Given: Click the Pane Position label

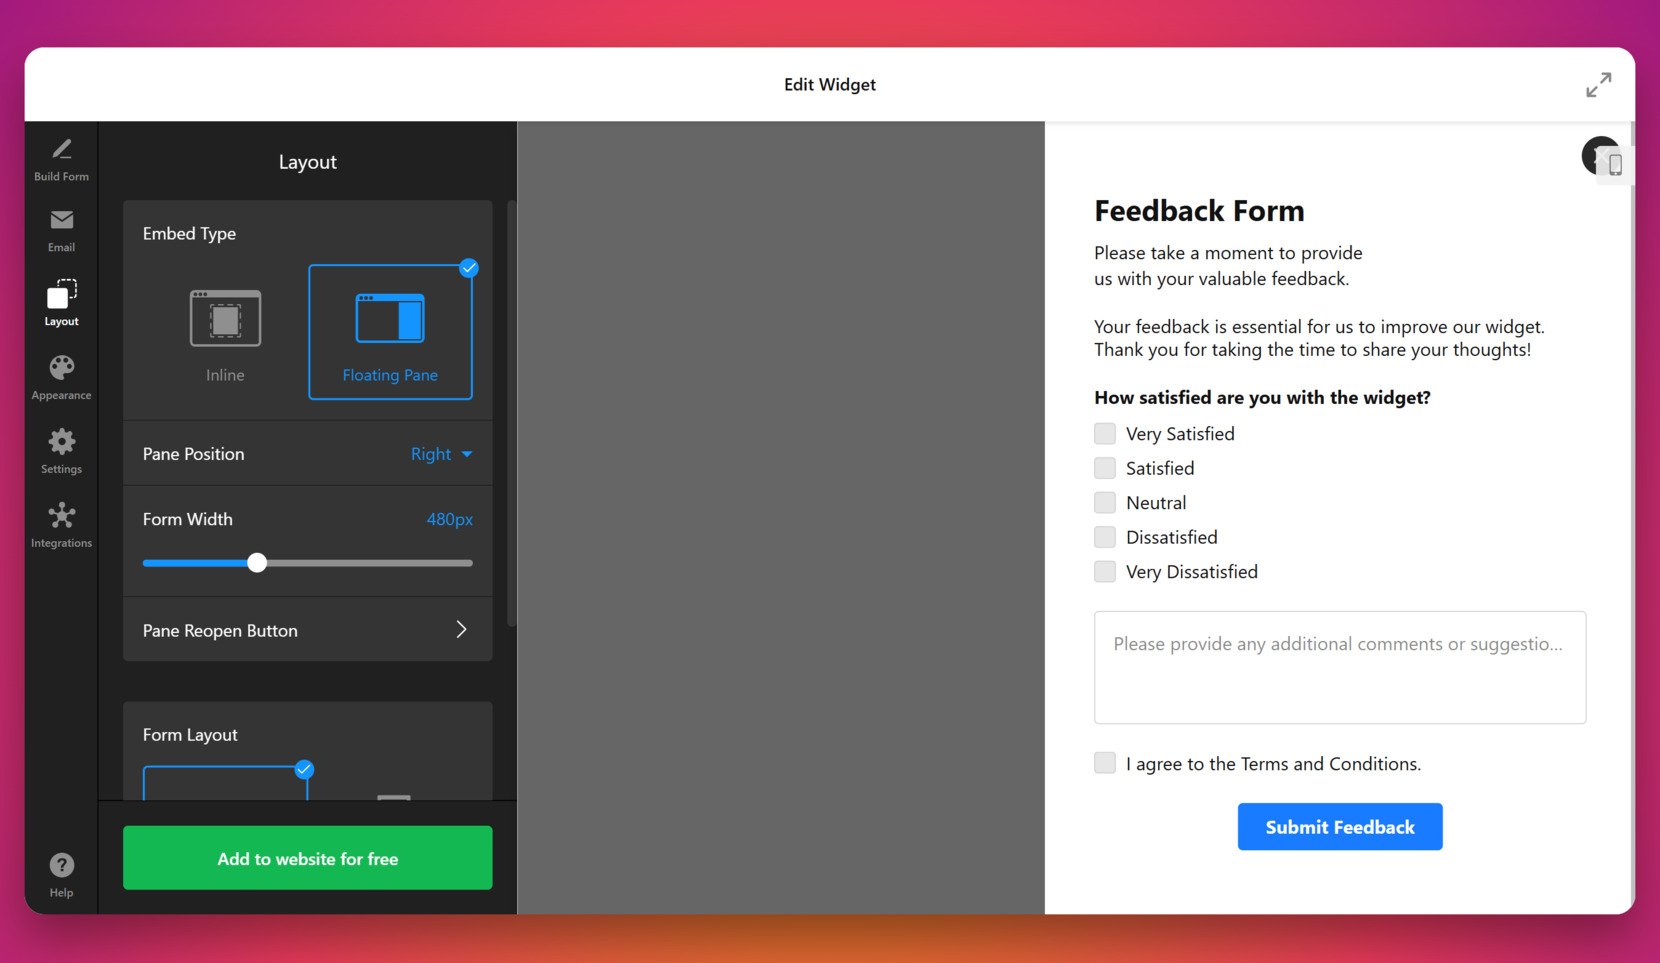Looking at the screenshot, I should click(193, 454).
